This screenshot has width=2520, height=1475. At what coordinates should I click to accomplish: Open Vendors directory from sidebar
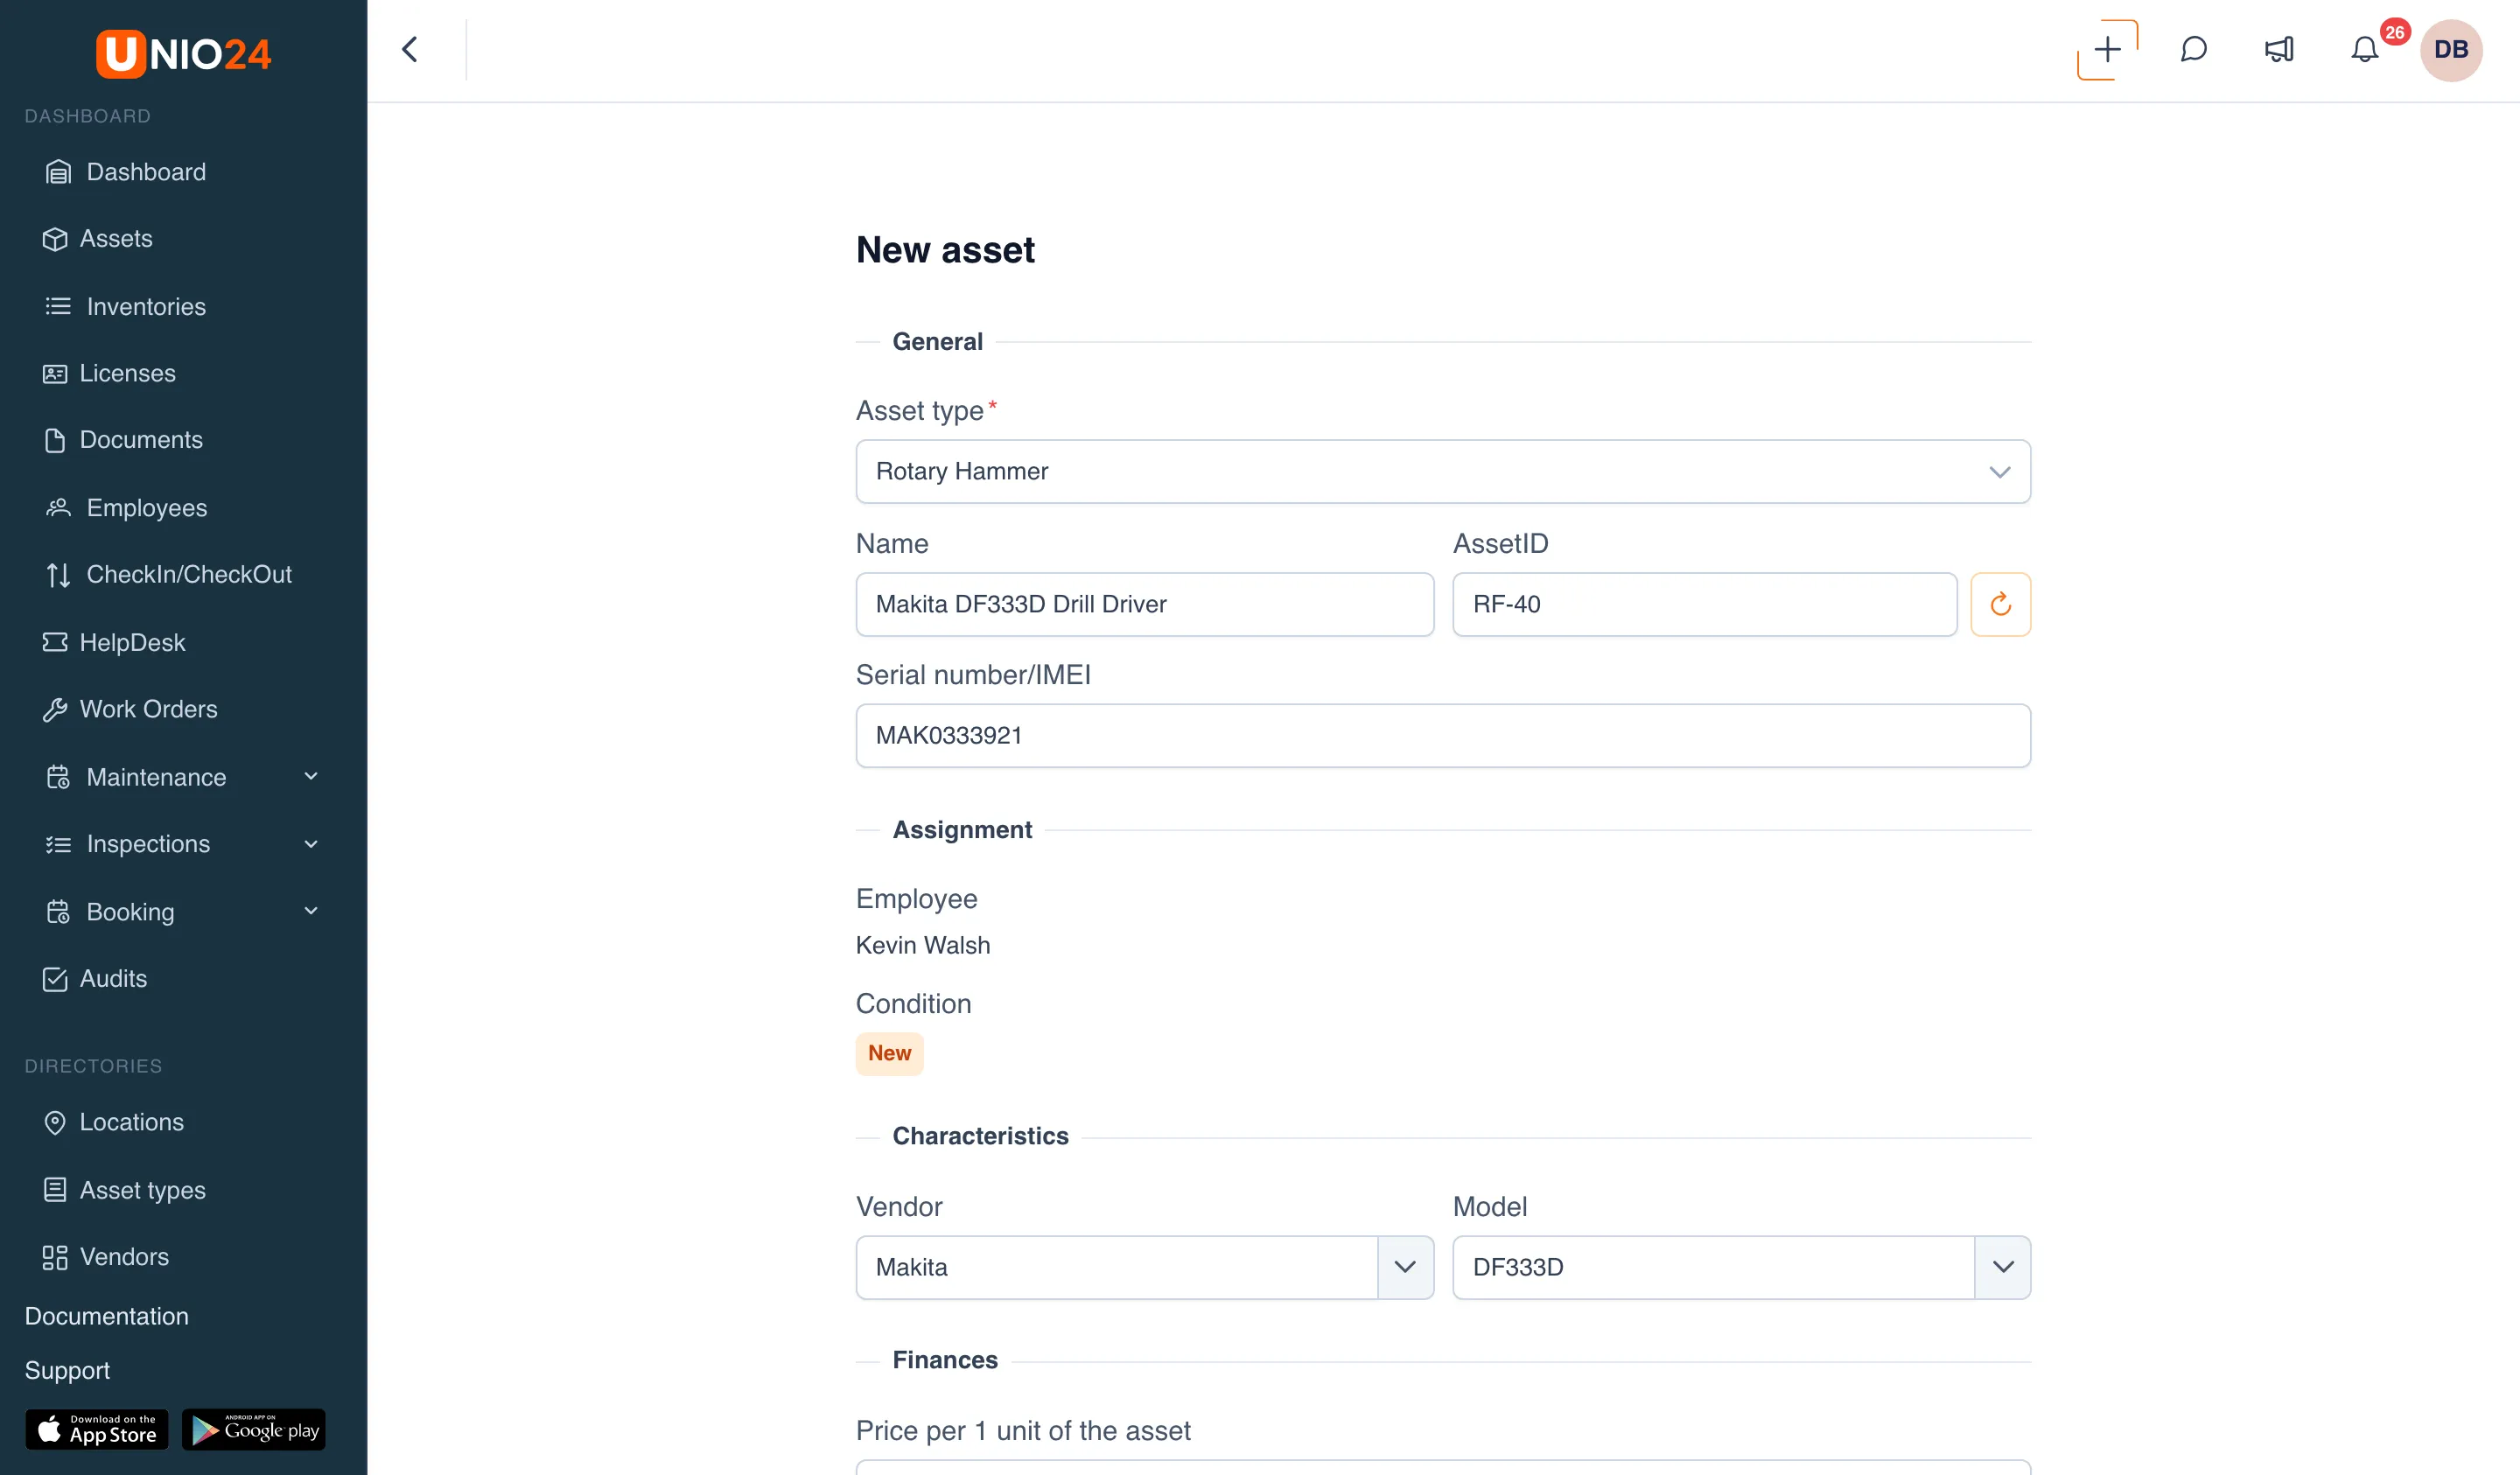tap(124, 1257)
